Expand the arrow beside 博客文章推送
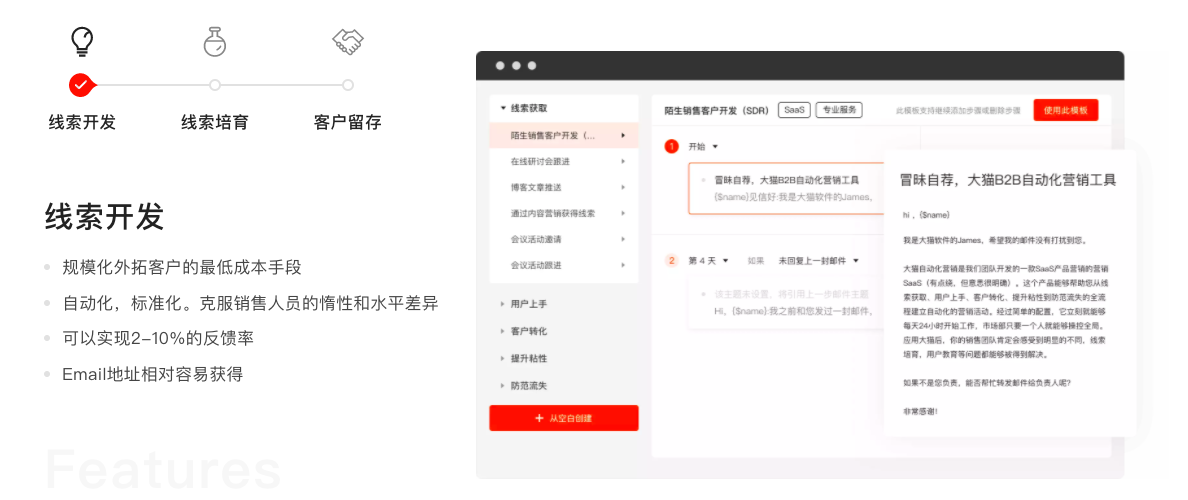1188x500 pixels. [623, 187]
